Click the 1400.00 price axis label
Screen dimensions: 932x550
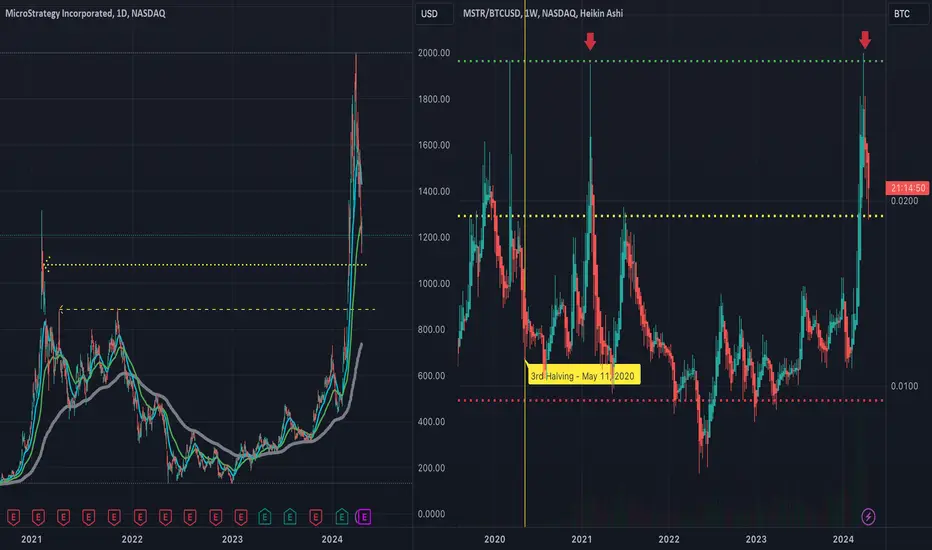434,191
